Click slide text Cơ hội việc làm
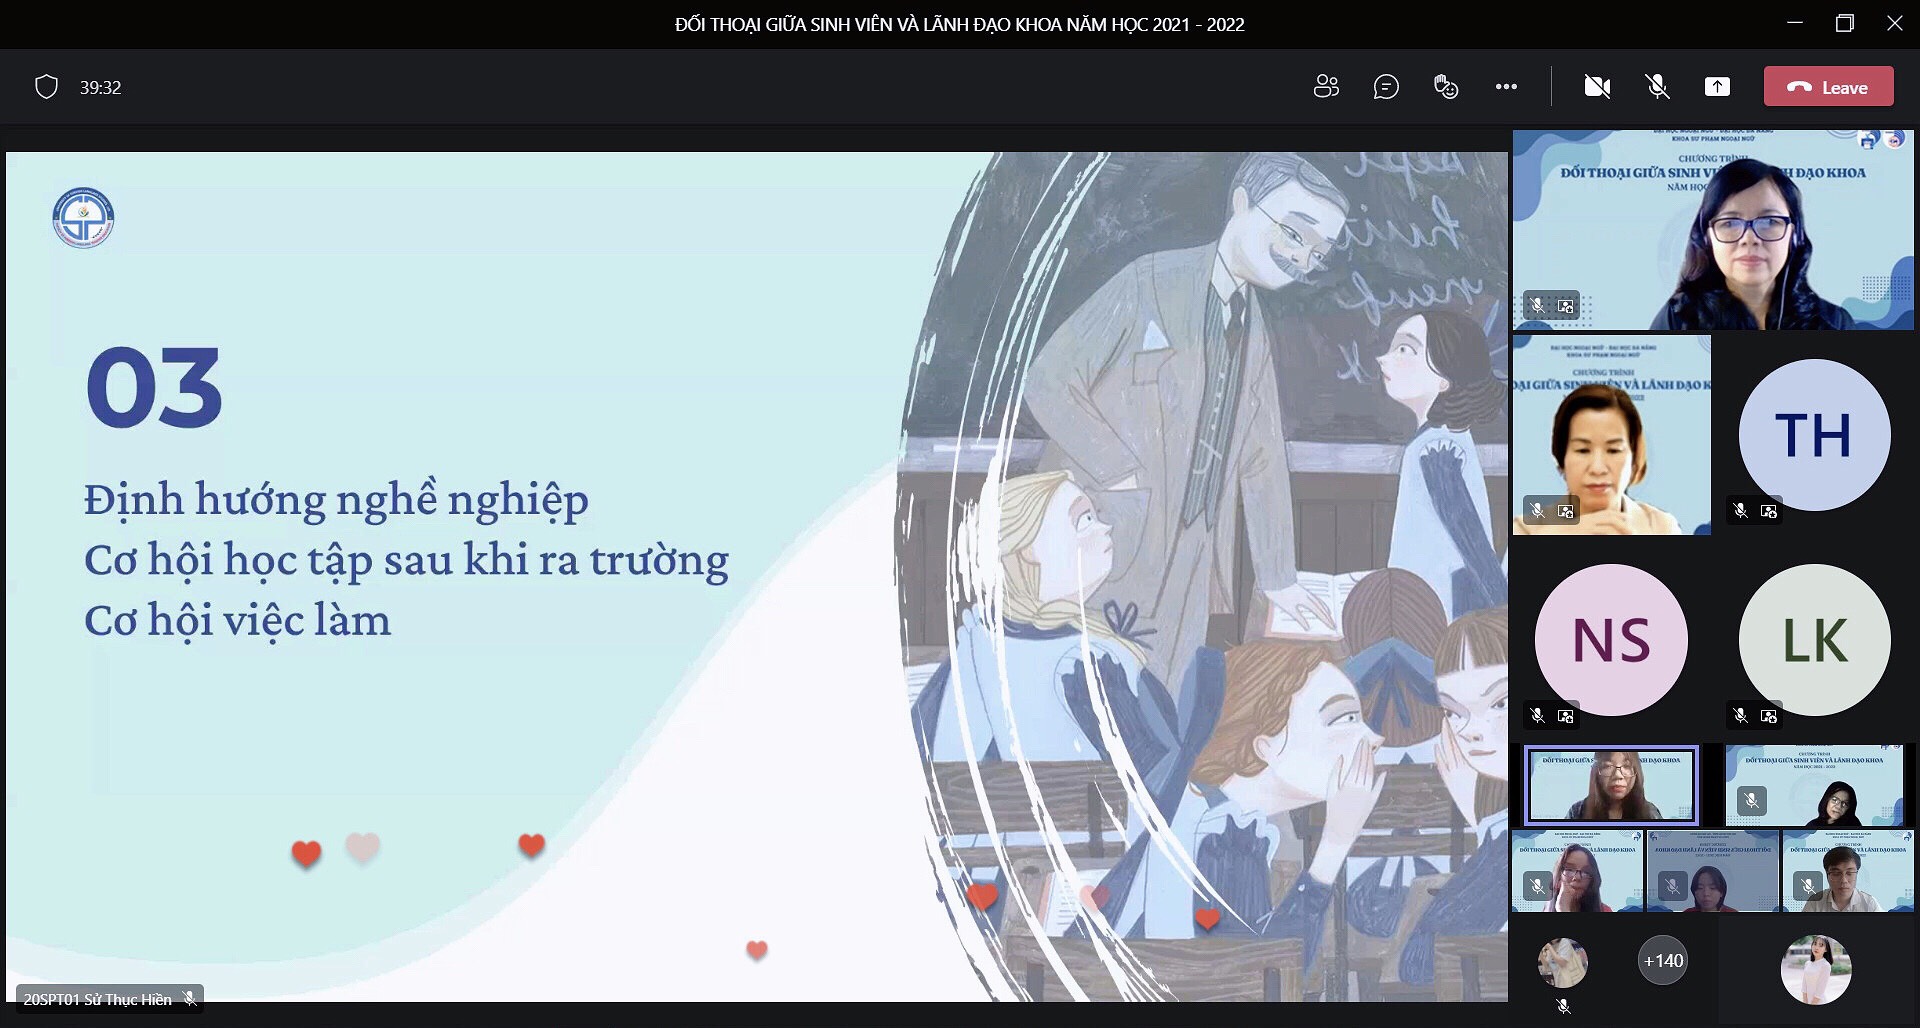The image size is (1920, 1028). [237, 621]
